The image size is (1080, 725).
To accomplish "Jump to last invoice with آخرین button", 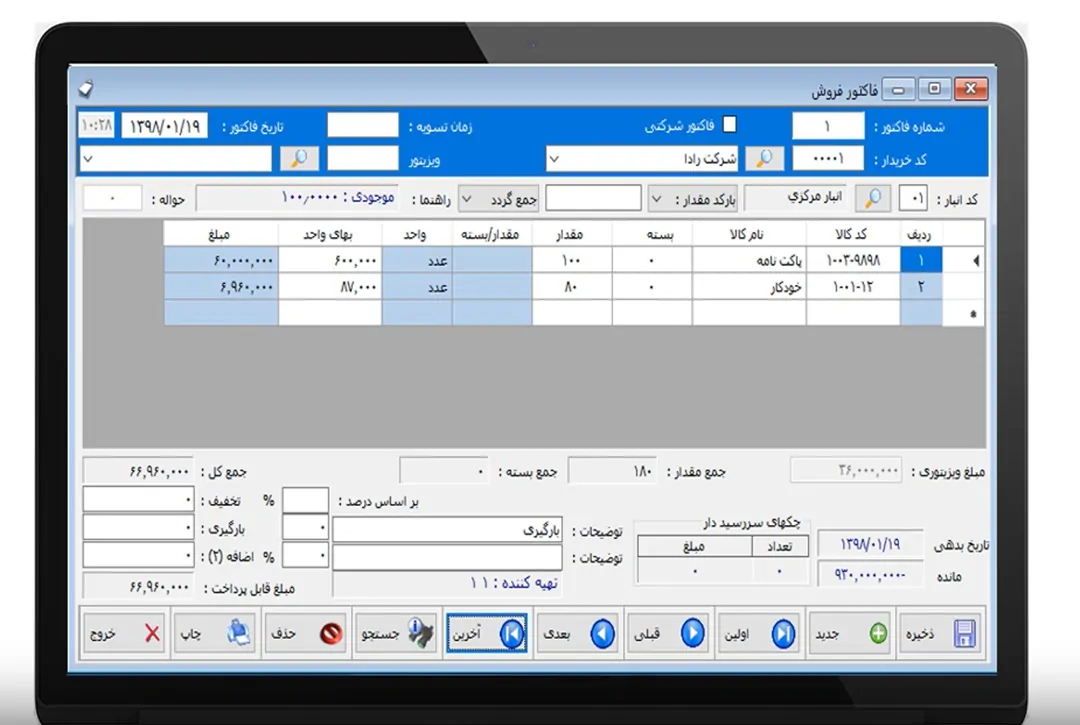I will (486, 633).
